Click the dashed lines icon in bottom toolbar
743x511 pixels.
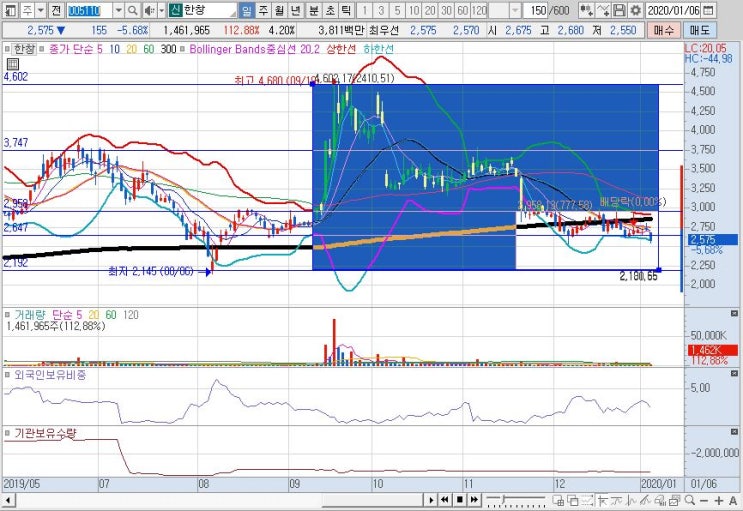point(587,500)
